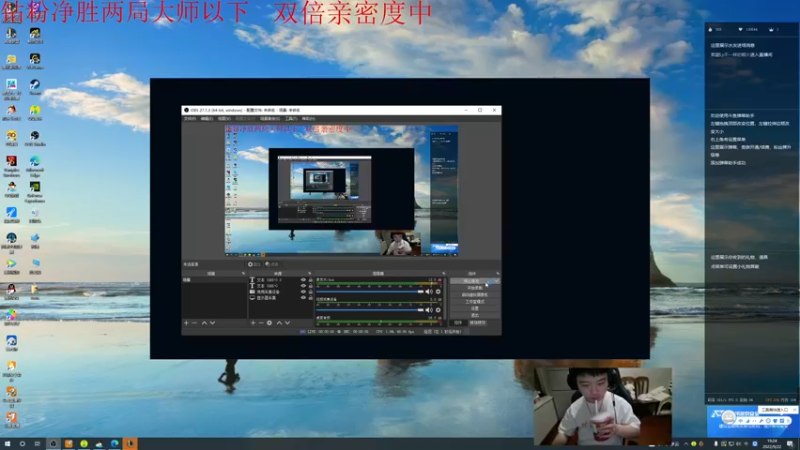The image size is (800, 450).
Task: Click the stop streaming button in OBS controls
Action: click(x=474, y=281)
